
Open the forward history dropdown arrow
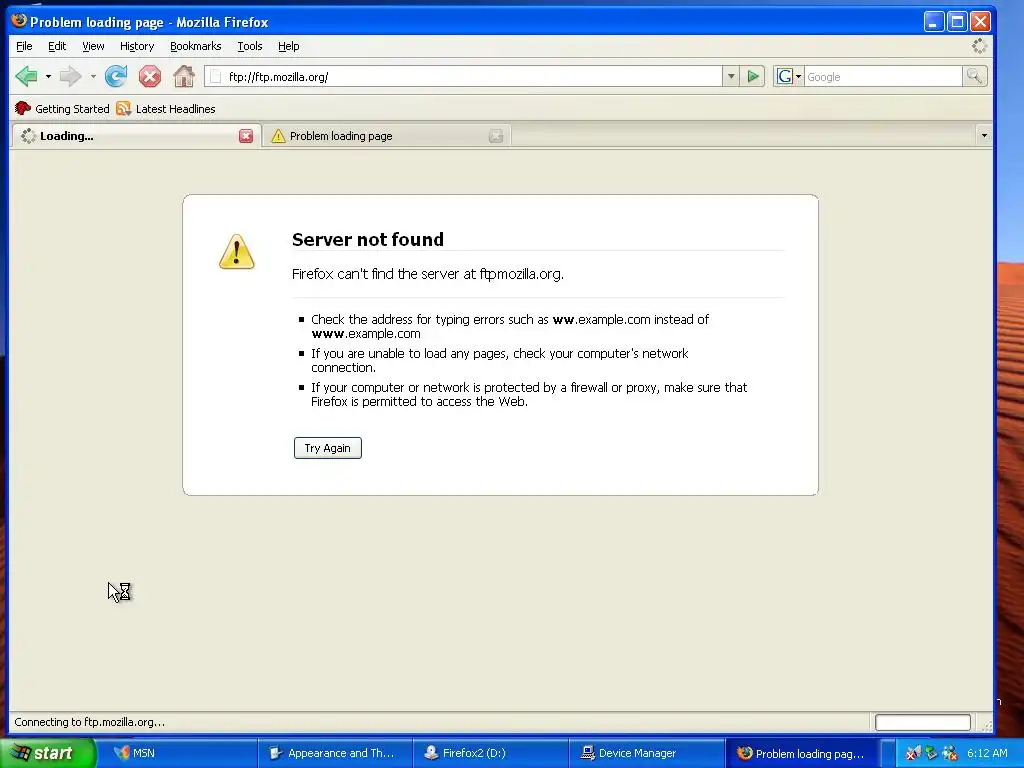[93, 76]
